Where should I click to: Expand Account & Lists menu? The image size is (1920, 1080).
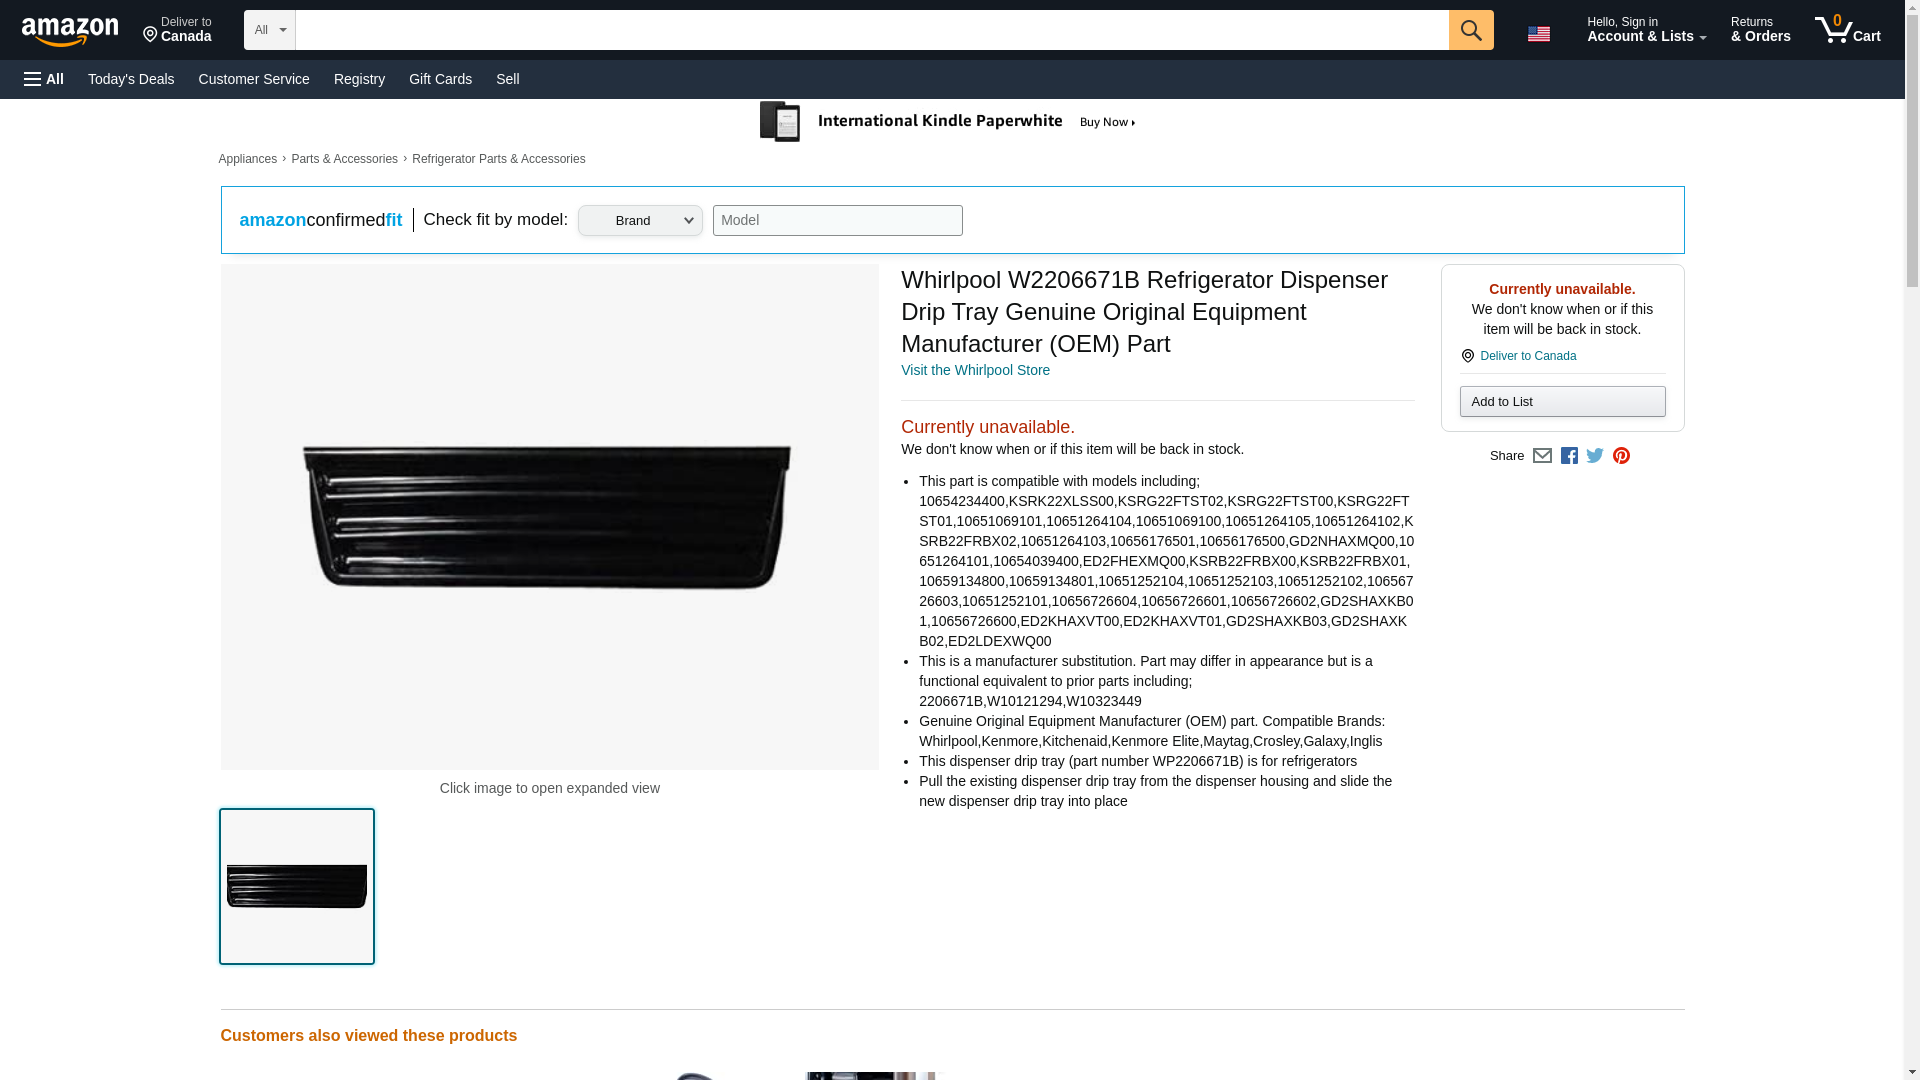1645,30
